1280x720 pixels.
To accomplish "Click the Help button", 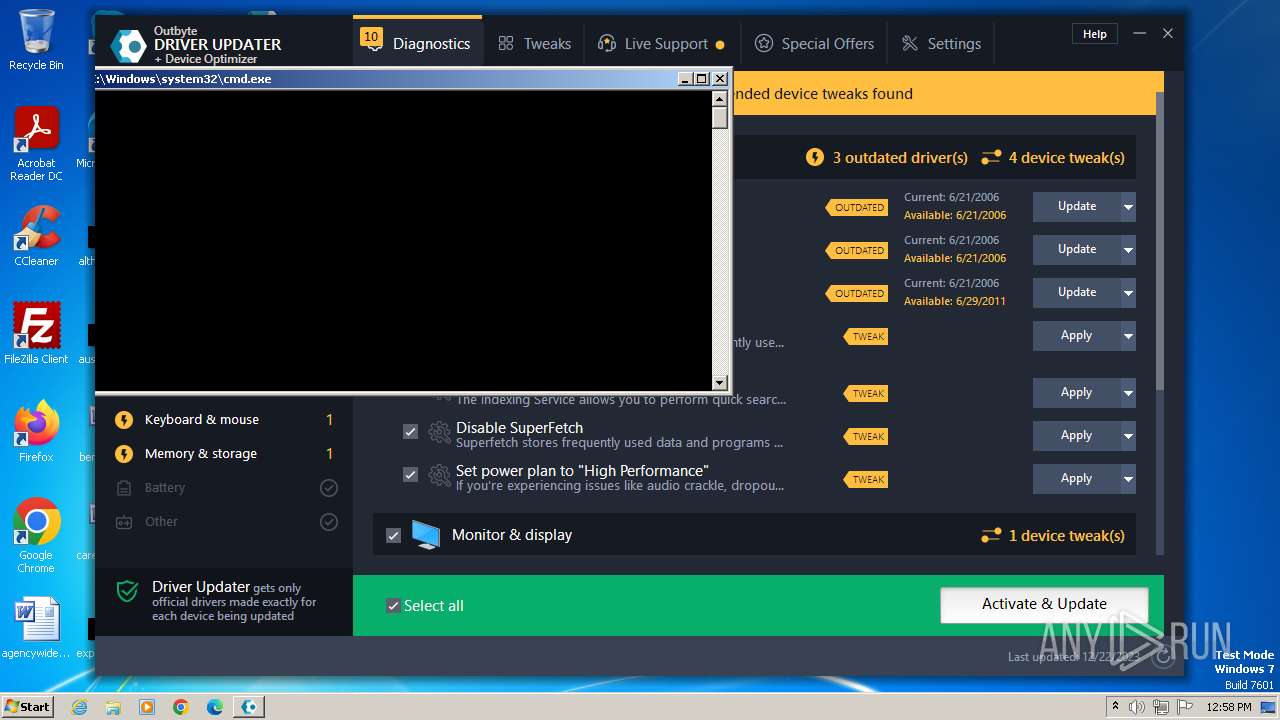I will [x=1095, y=34].
